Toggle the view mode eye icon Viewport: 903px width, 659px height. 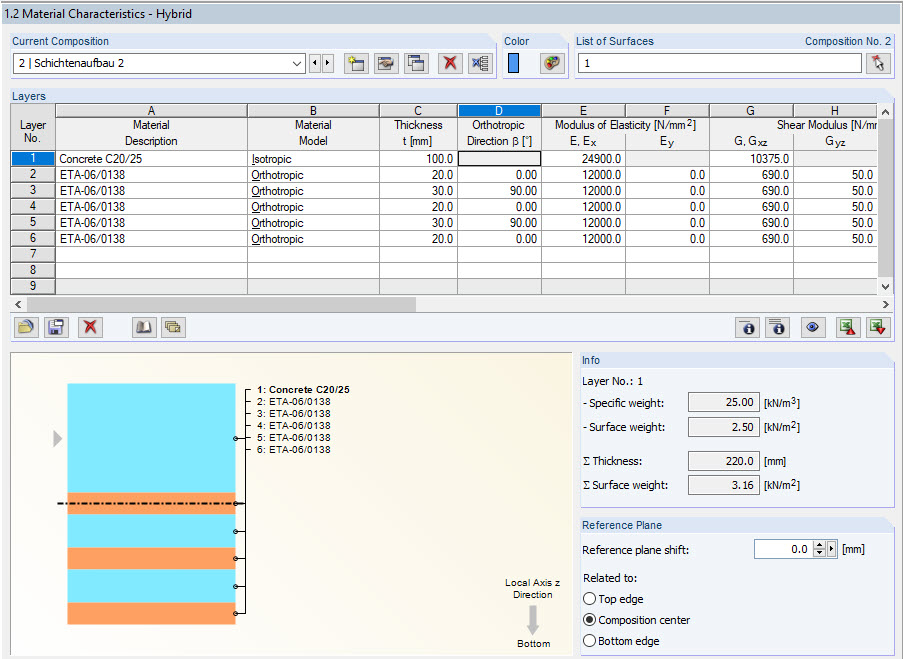[x=813, y=327]
